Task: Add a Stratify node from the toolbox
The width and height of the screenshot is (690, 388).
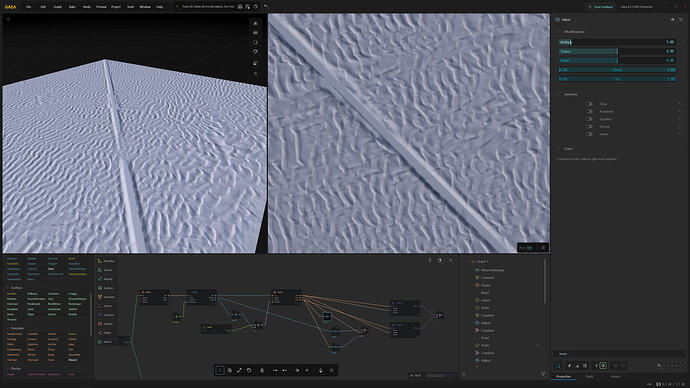Action: (x=73, y=315)
